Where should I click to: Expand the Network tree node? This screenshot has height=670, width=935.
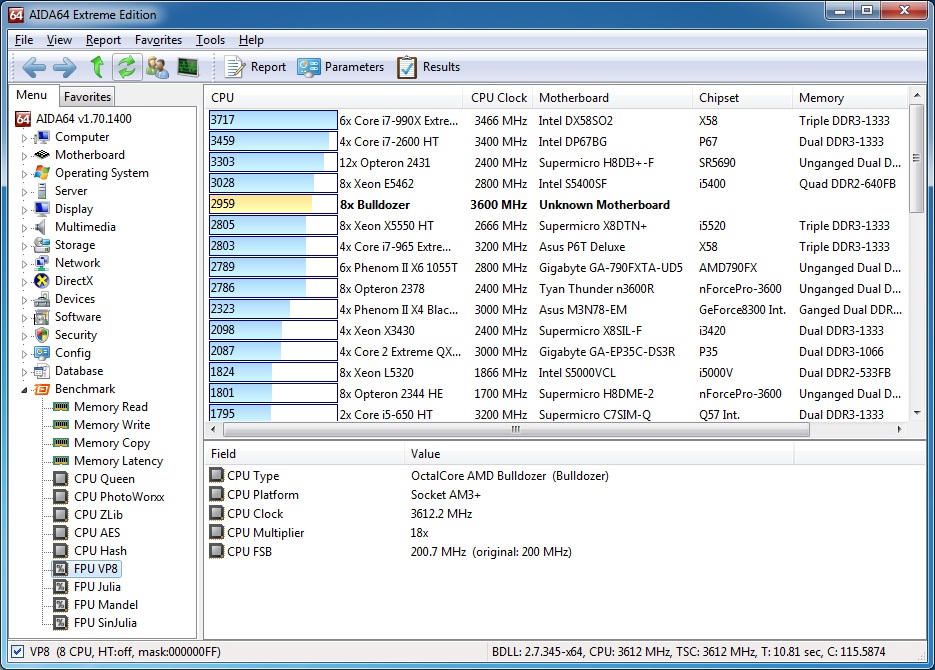click(24, 263)
